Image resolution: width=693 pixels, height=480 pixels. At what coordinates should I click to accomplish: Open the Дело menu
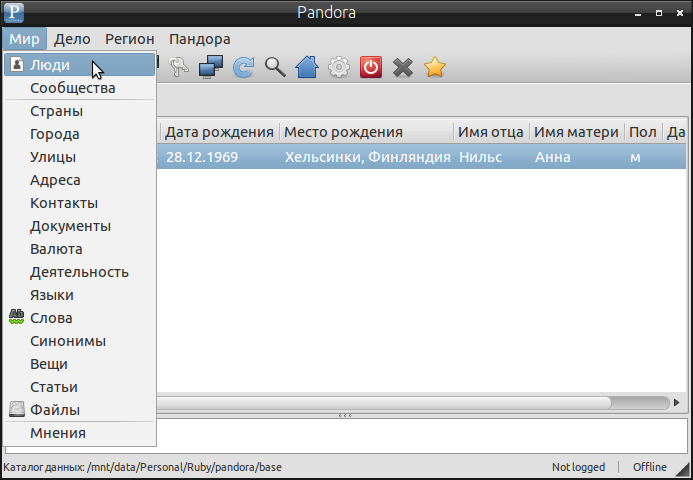(x=72, y=39)
